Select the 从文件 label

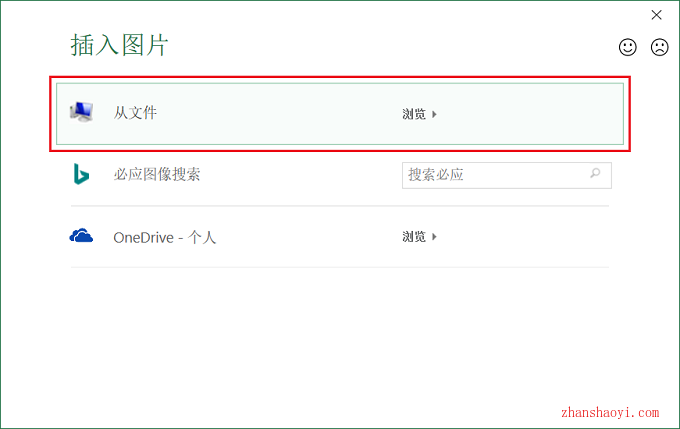point(135,113)
